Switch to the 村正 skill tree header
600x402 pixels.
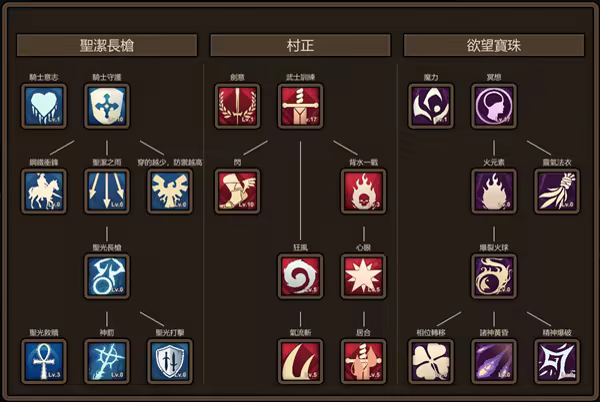point(300,46)
